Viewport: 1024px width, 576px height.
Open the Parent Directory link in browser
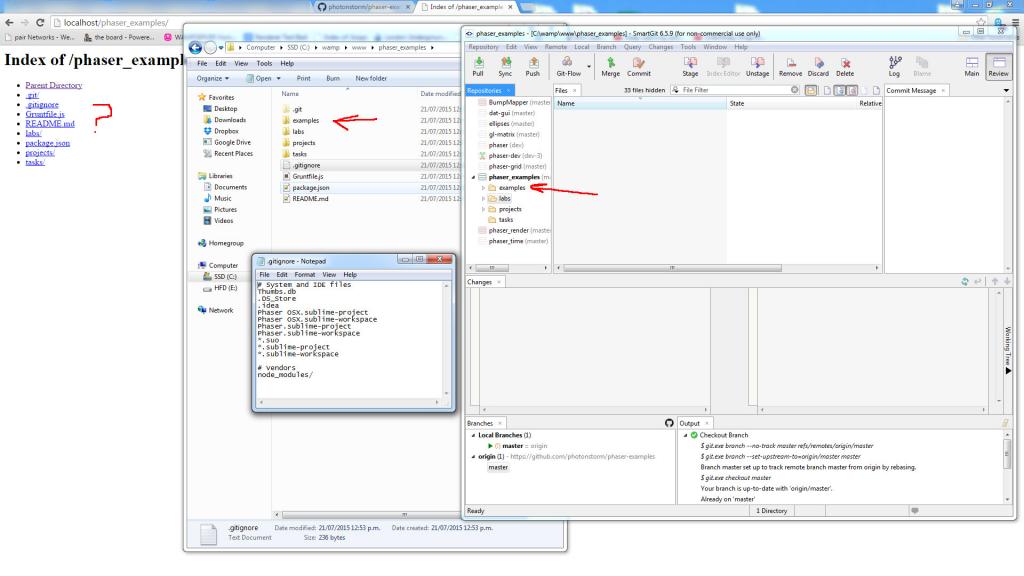coord(54,85)
